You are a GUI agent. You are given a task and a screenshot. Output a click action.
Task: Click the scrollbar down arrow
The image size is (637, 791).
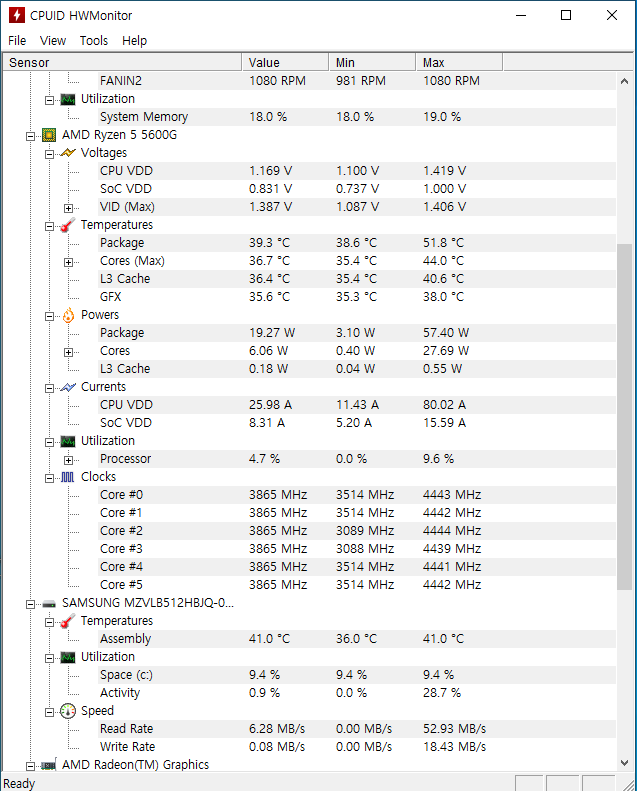click(x=624, y=762)
